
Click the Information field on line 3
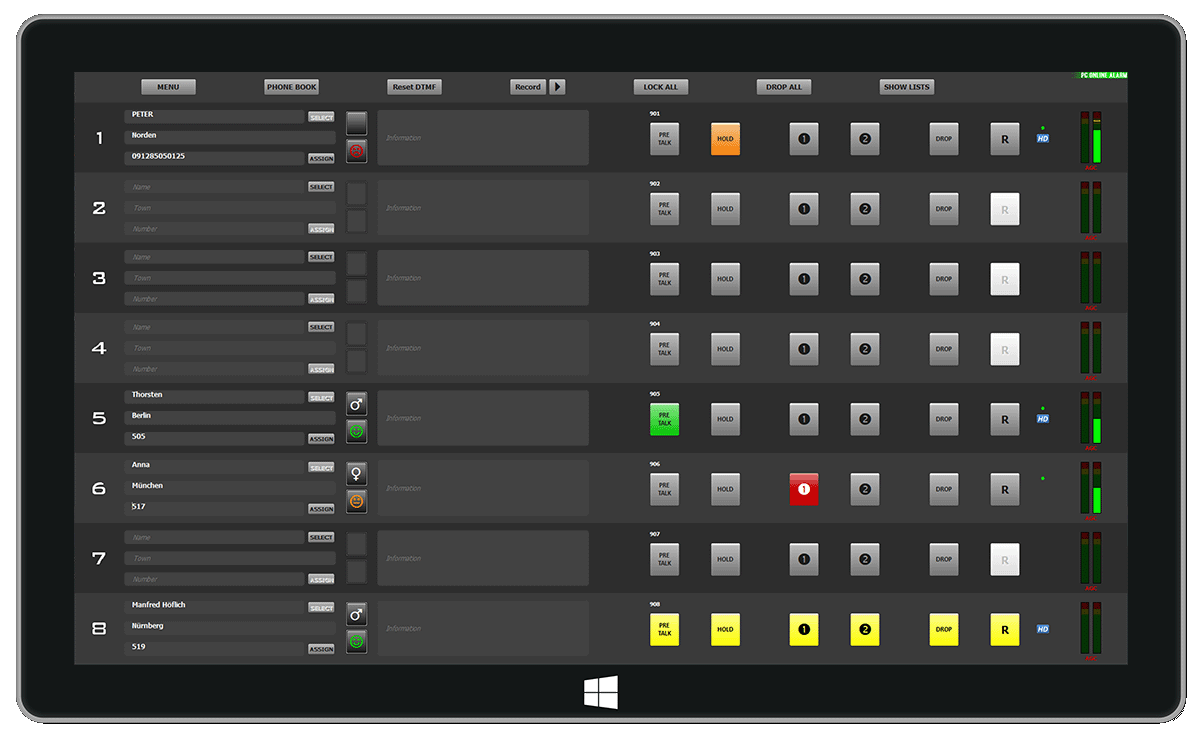pyautogui.click(x=483, y=278)
